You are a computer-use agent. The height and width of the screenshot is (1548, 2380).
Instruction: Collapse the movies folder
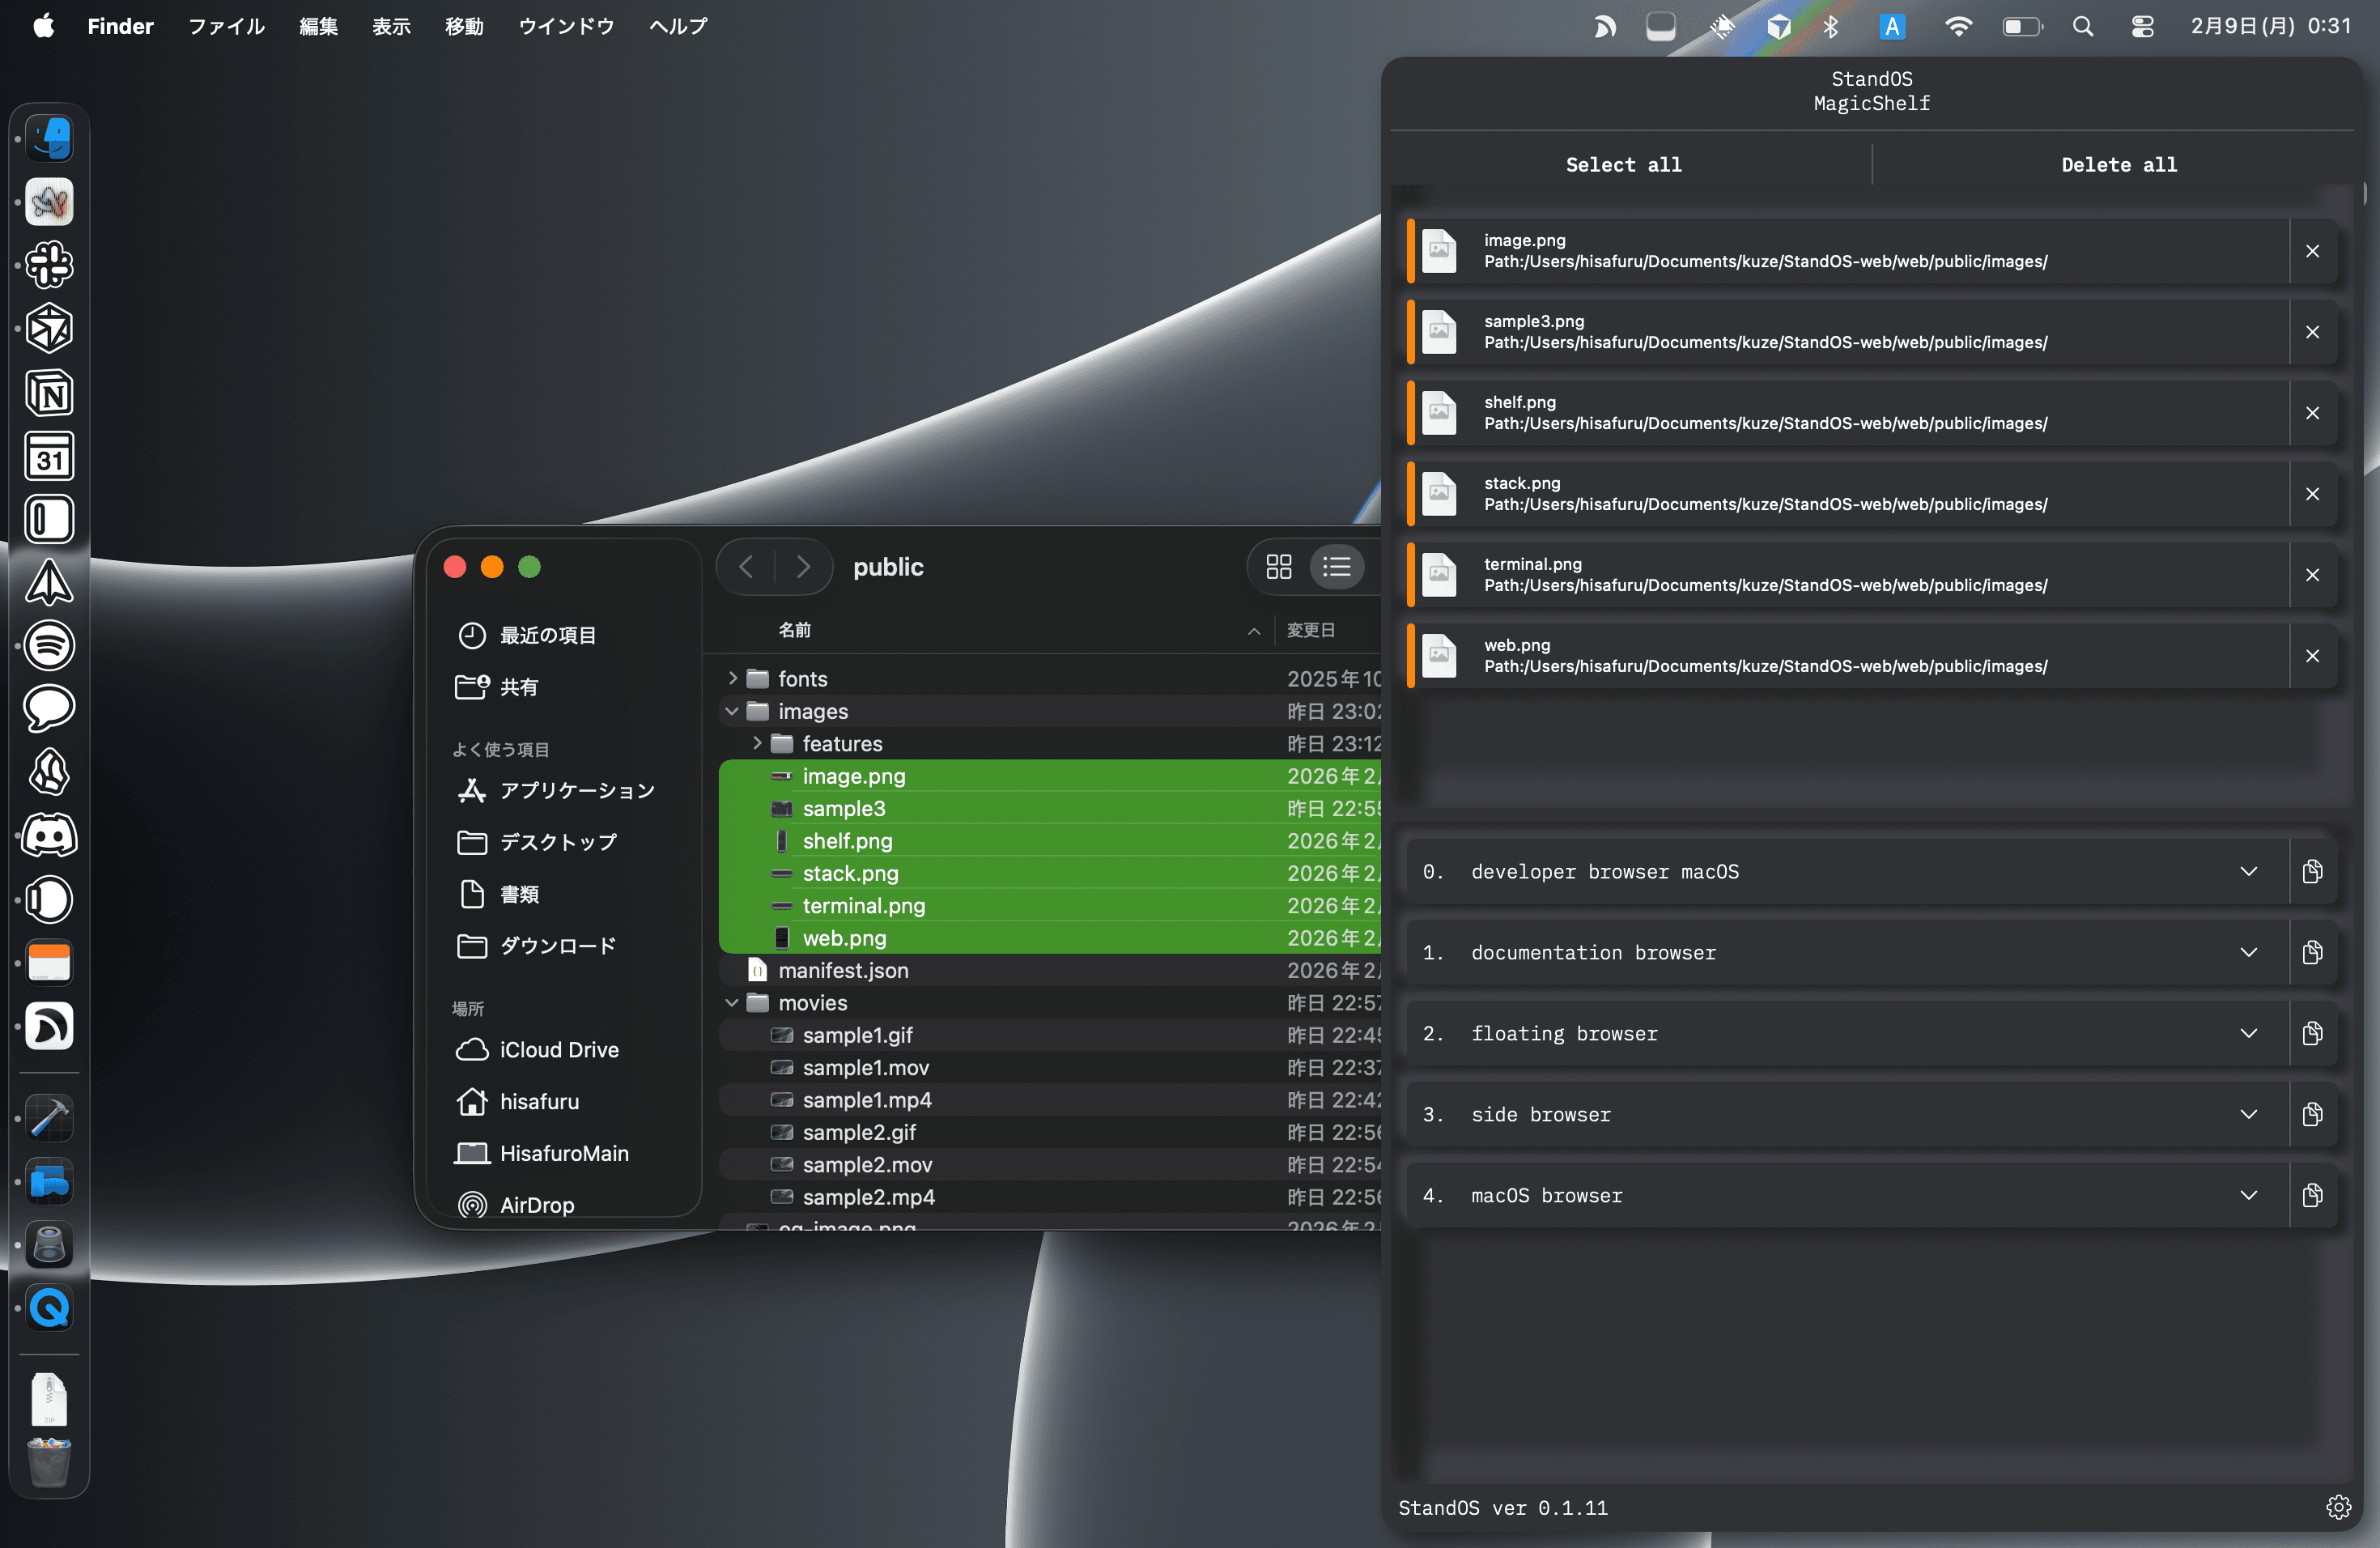[733, 1002]
